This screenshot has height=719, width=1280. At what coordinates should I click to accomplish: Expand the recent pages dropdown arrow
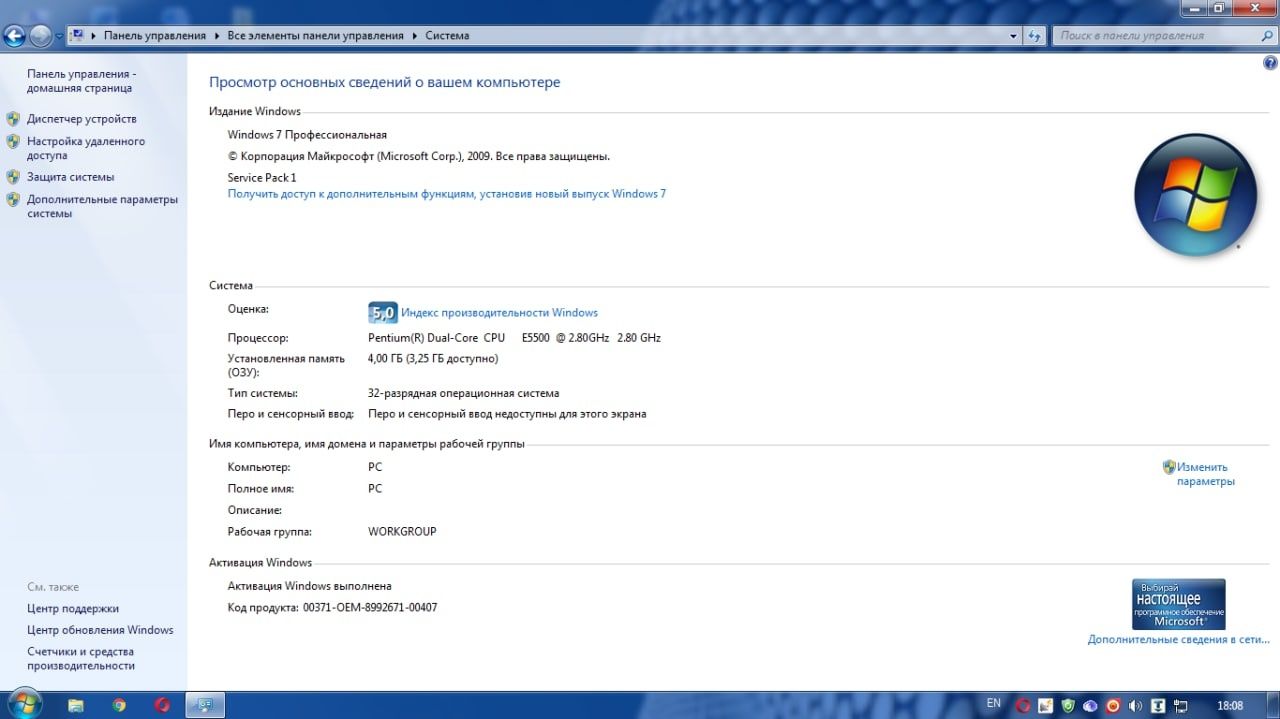pyautogui.click(x=60, y=36)
